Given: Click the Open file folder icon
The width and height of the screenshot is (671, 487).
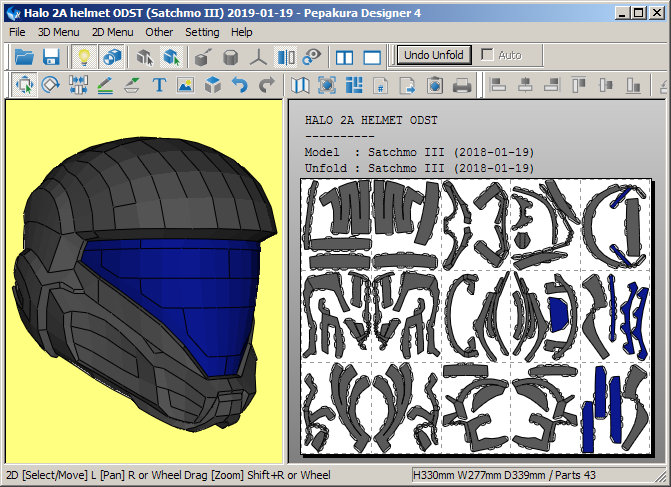Looking at the screenshot, I should tap(24, 57).
